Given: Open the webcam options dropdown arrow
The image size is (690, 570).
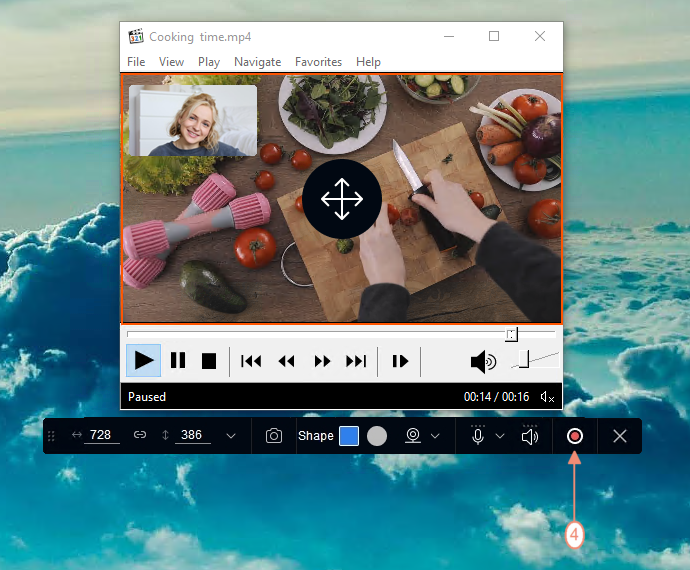Looking at the screenshot, I should pyautogui.click(x=435, y=436).
